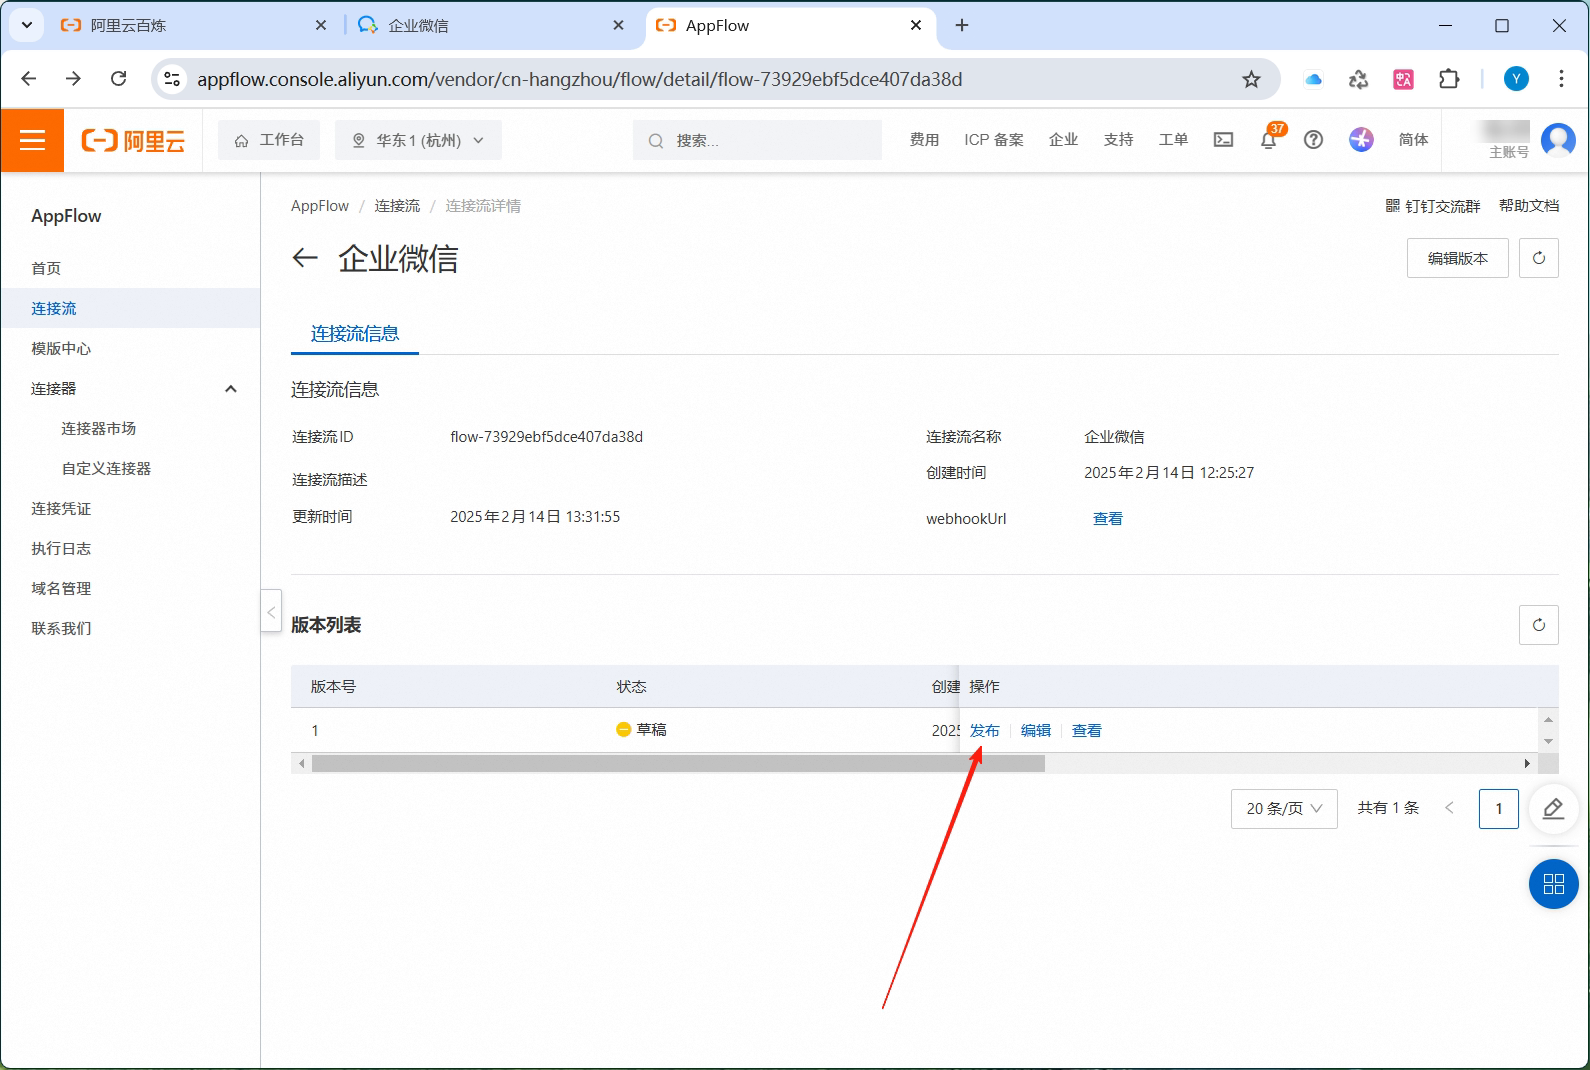
Task: Switch to the 阿里云百炼 browser tab
Action: point(190,25)
